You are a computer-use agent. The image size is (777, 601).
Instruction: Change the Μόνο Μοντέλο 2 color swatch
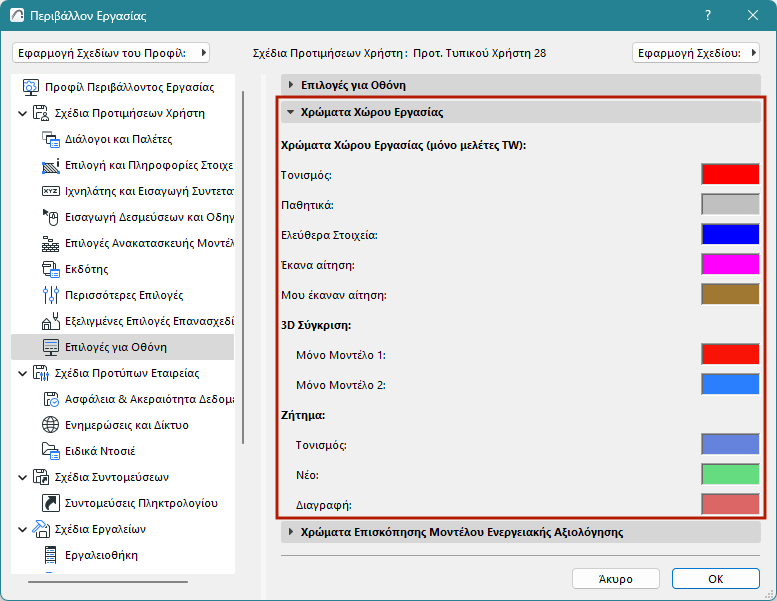[x=730, y=384]
